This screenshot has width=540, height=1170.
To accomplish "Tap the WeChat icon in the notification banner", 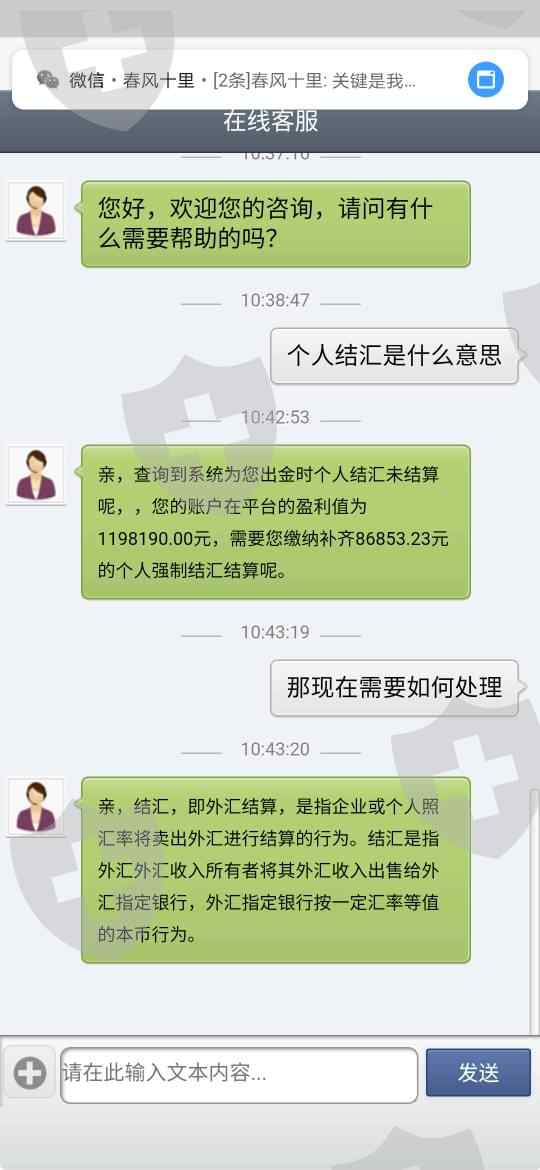I will (48, 80).
